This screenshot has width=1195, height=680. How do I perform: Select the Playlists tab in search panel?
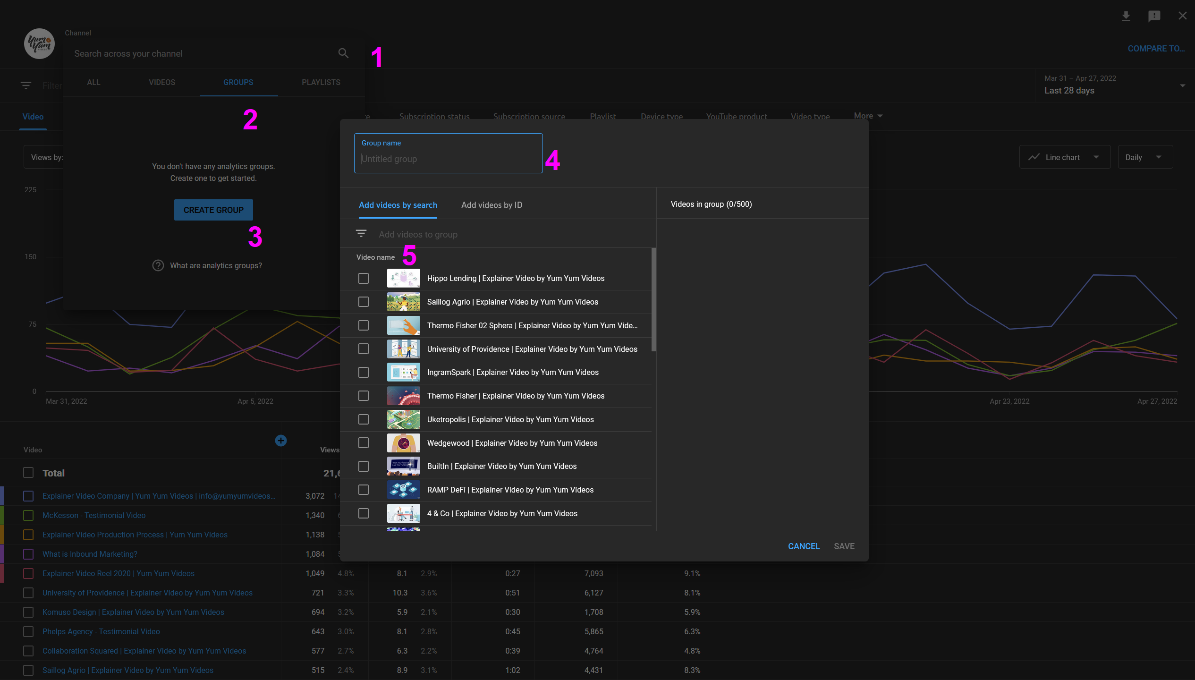(x=321, y=82)
